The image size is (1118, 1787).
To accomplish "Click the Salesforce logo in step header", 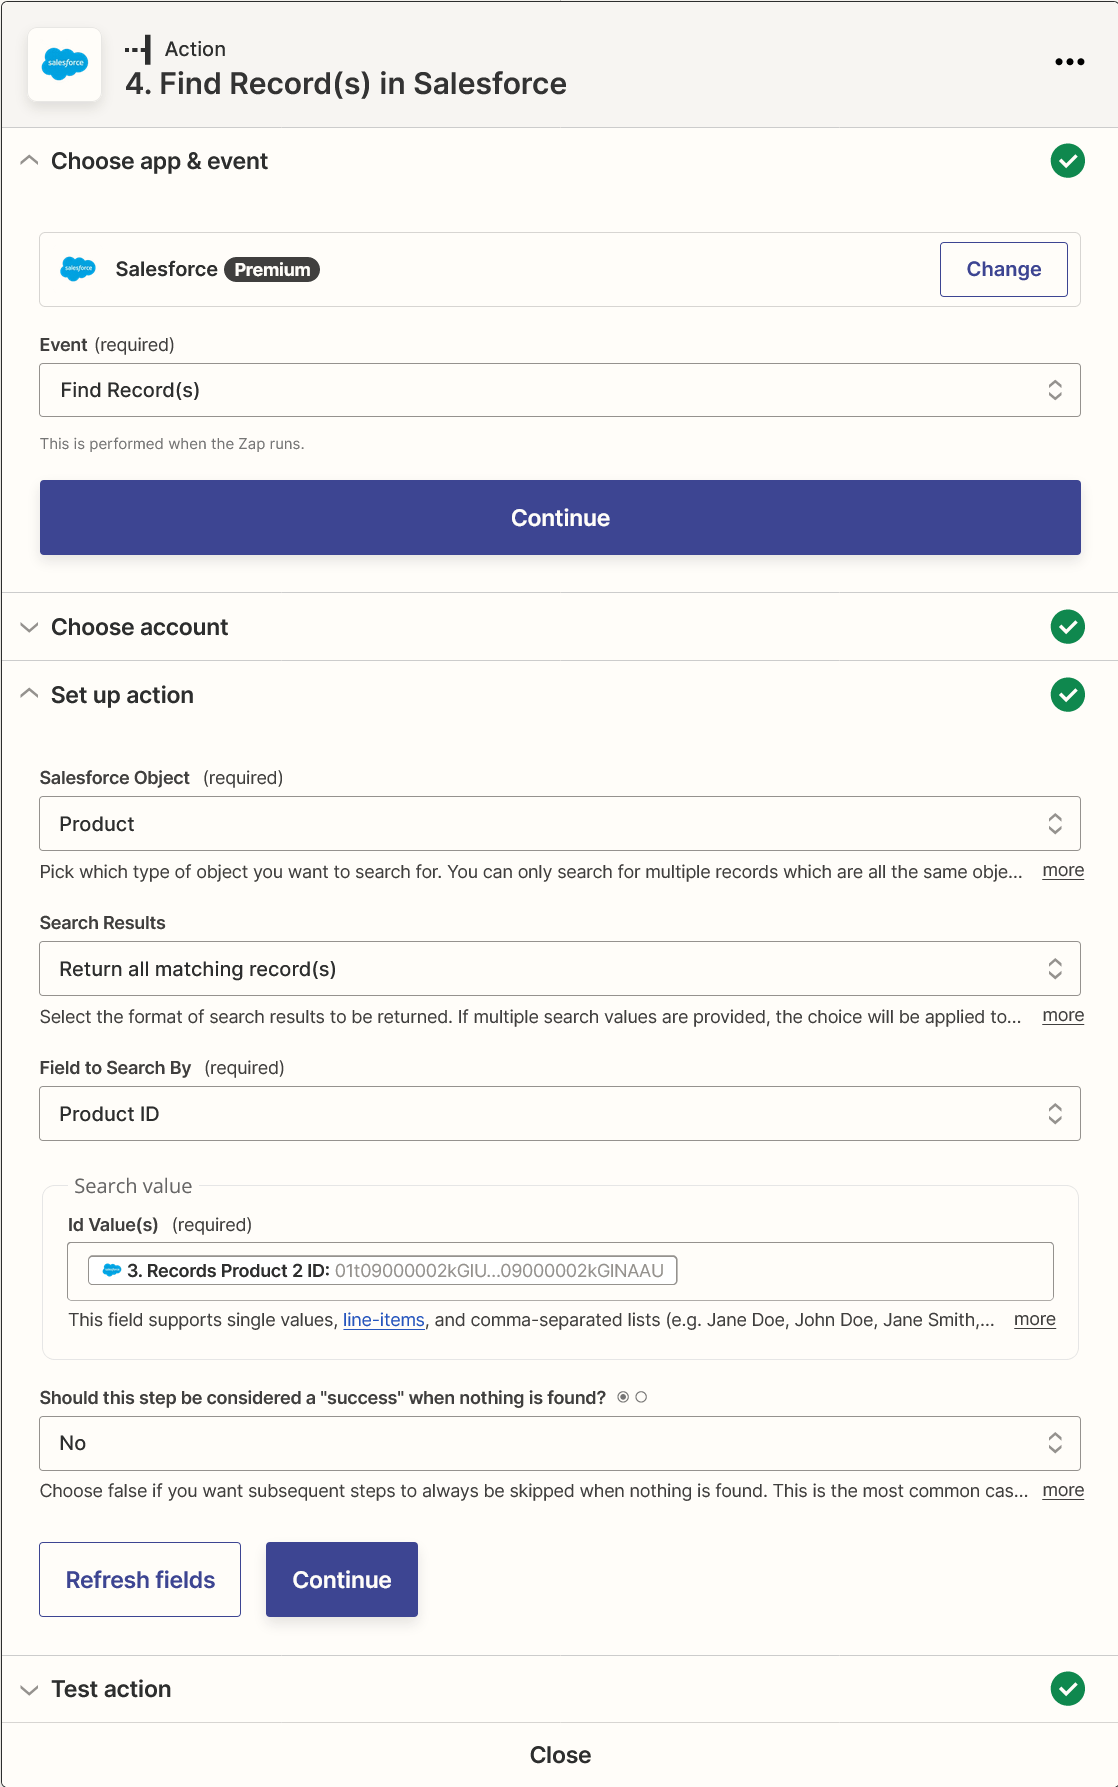I will tap(65, 64).
